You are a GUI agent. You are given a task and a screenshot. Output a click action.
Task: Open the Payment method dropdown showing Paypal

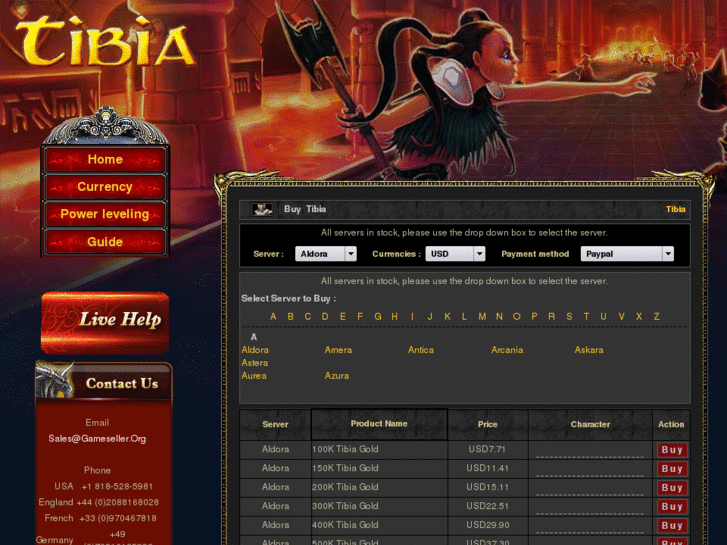point(627,254)
